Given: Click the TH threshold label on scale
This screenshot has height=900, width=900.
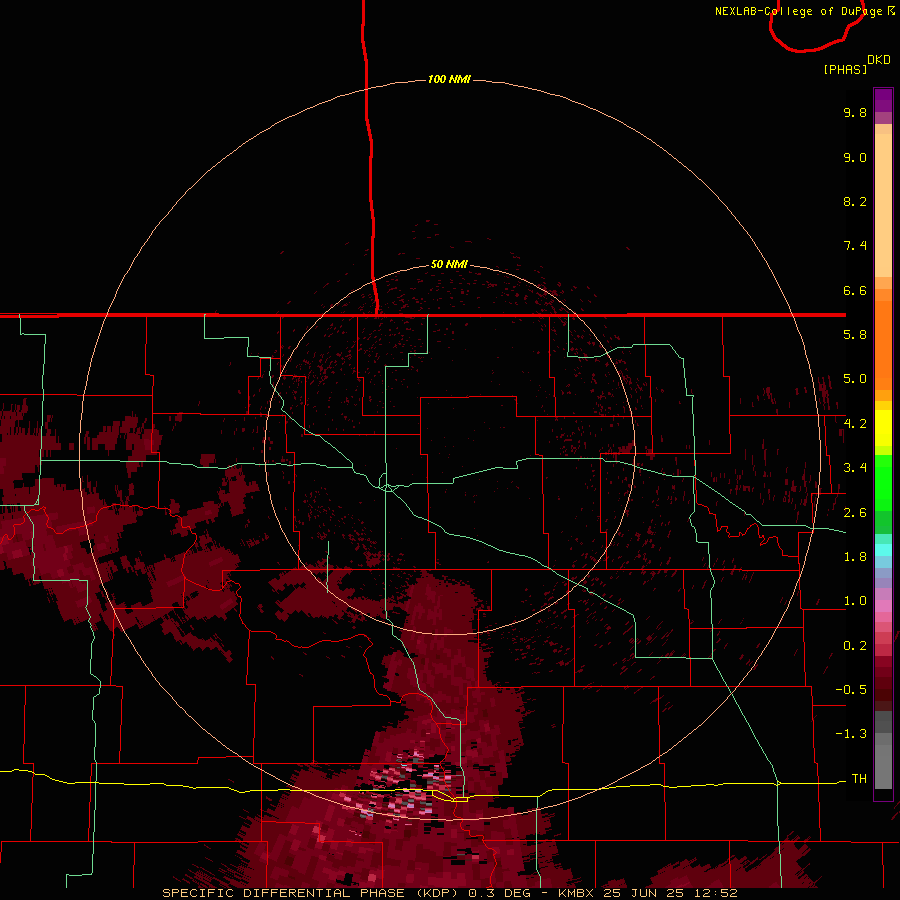Looking at the screenshot, I should [x=859, y=779].
